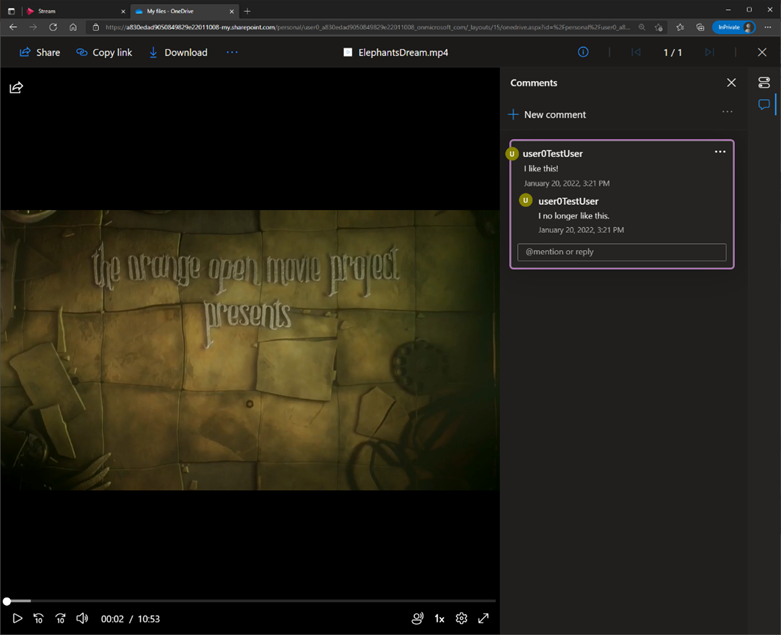Open a new browser tab
The image size is (781, 635).
pos(248,11)
